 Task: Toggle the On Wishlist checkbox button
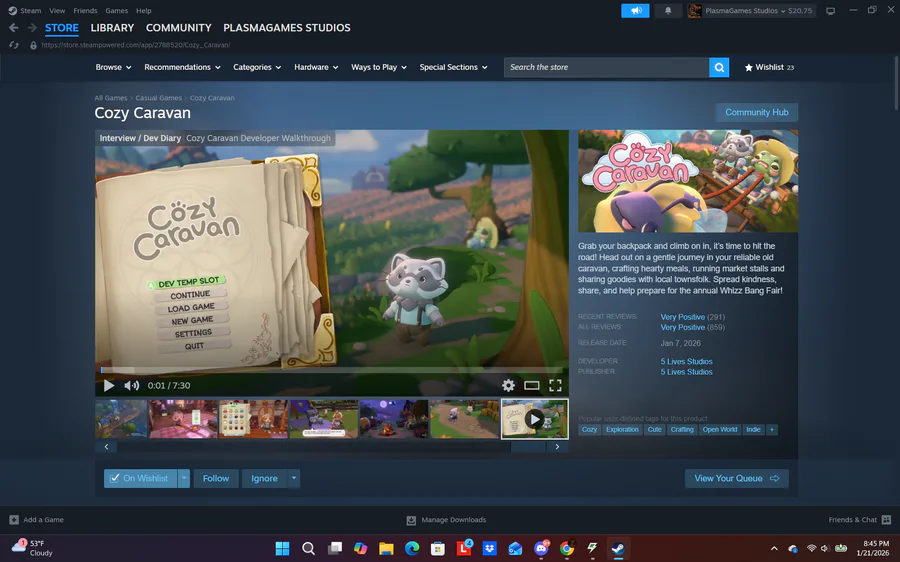(140, 478)
